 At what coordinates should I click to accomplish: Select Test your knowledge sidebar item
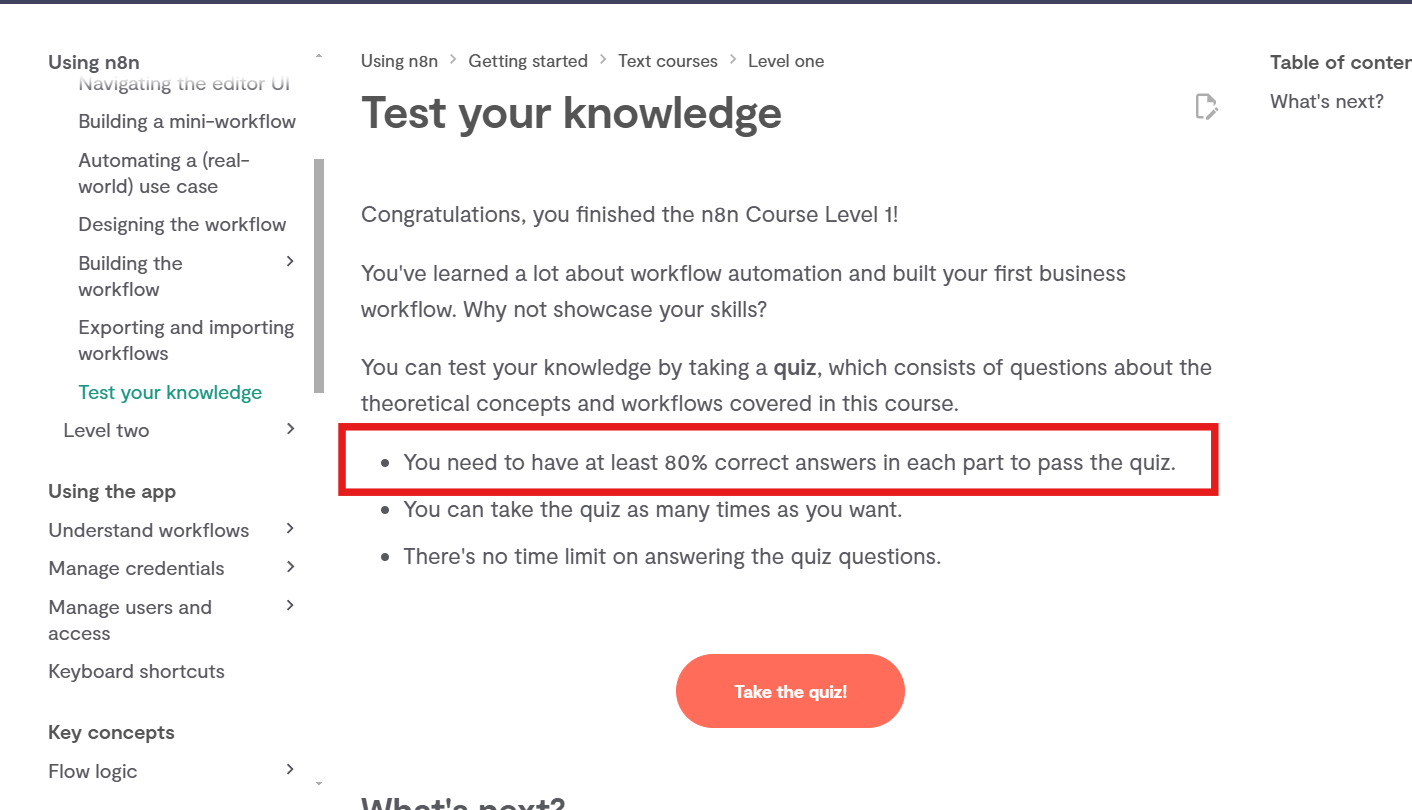(170, 392)
